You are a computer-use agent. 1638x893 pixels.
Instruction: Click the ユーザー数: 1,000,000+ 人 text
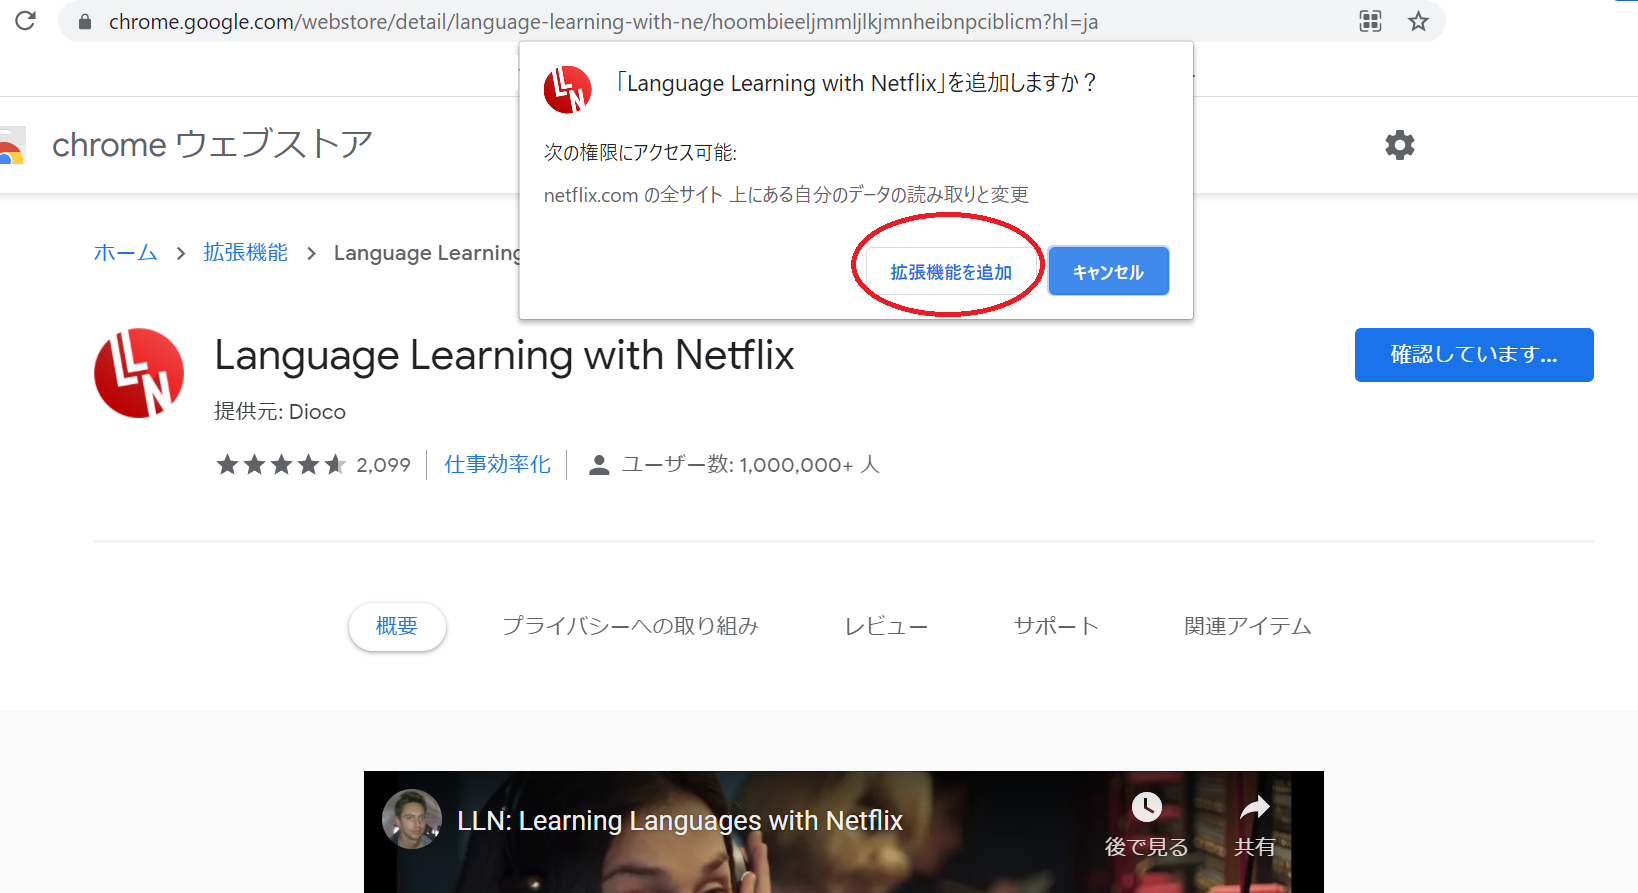[750, 465]
